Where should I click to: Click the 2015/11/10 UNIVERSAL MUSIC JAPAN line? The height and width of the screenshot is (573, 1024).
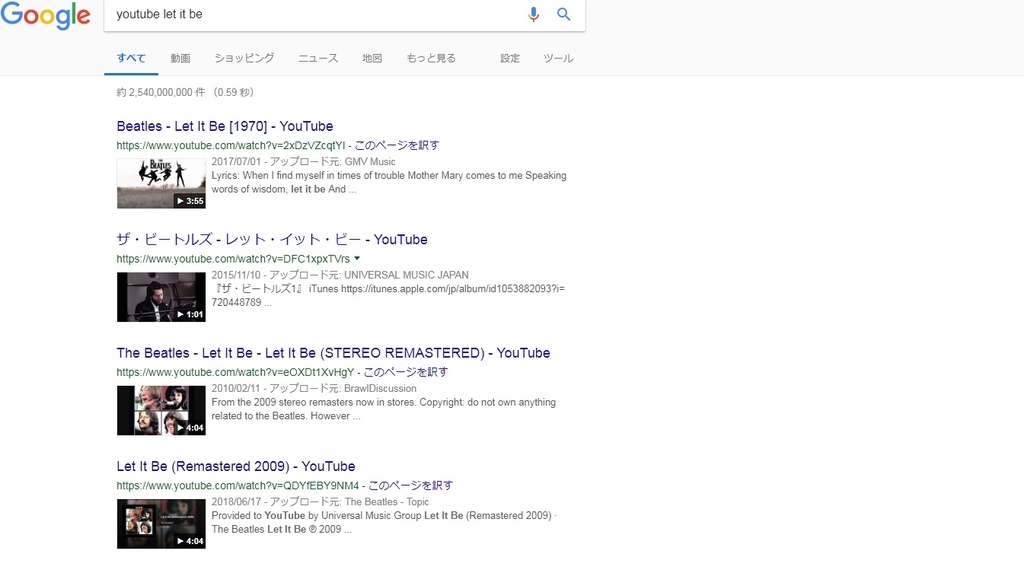340,275
